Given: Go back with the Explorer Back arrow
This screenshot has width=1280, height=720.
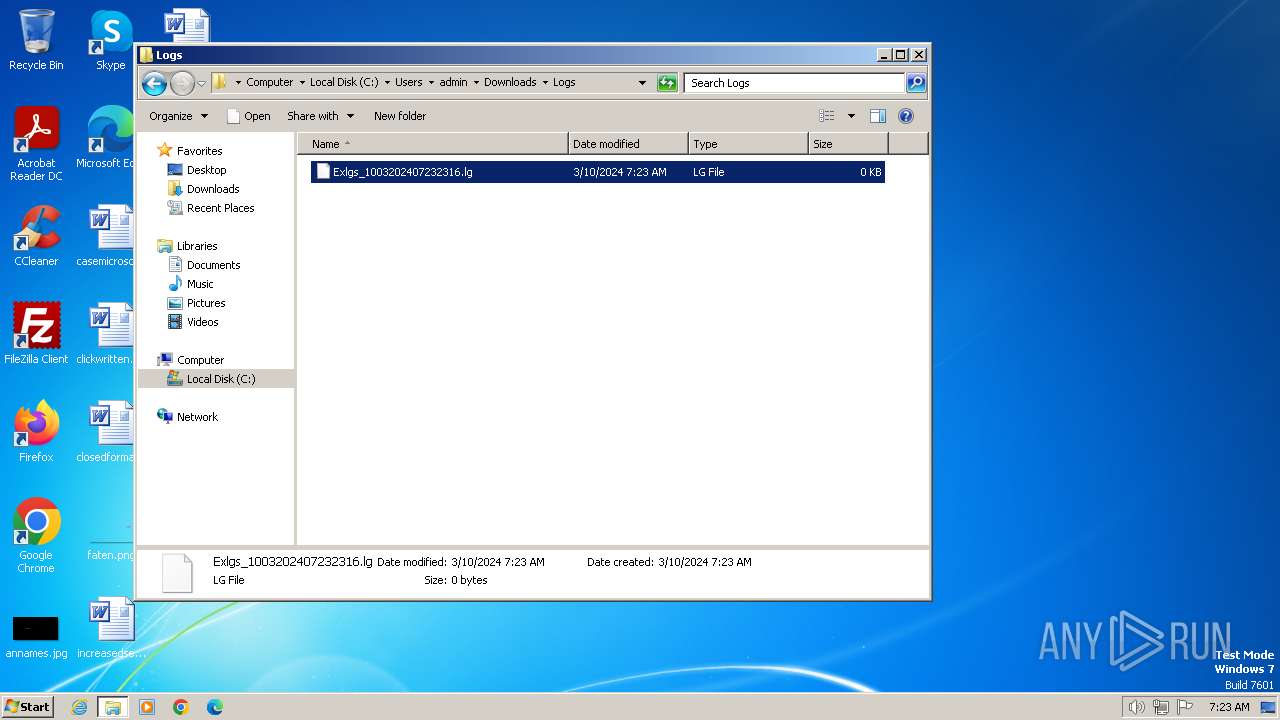Looking at the screenshot, I should 154,83.
